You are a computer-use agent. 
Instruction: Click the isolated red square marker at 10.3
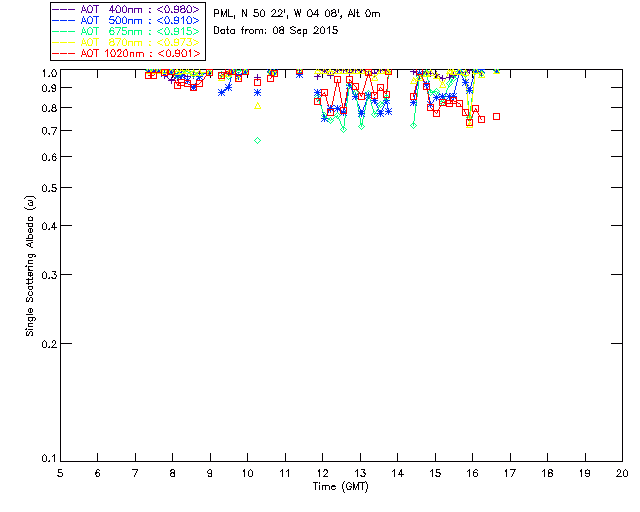(x=258, y=82)
